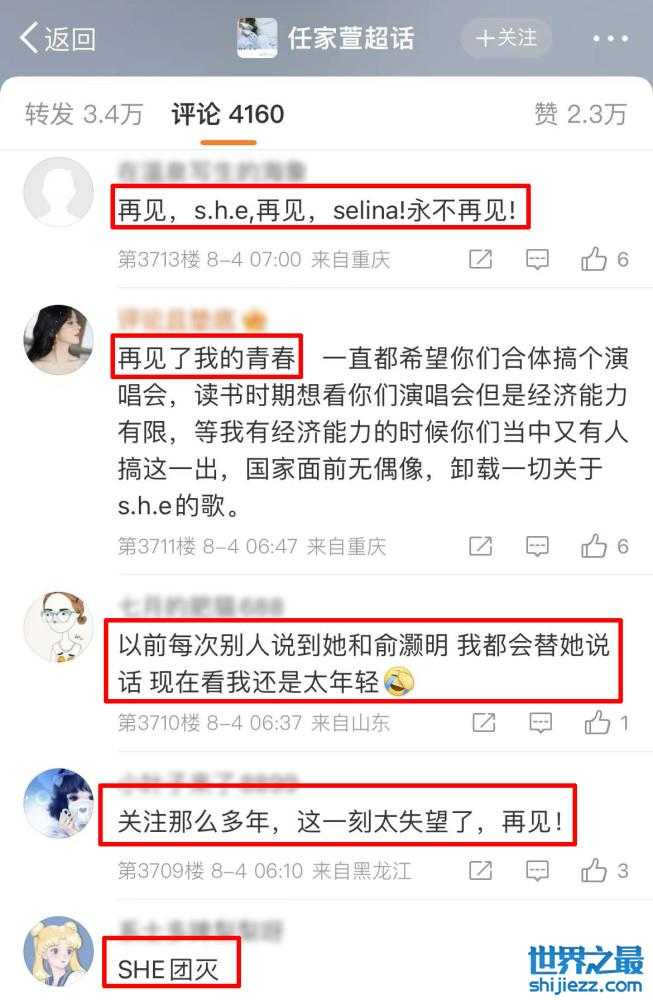Like the 第3713楼 comment from 重庆
Screen dimensions: 653x1000
coord(605,259)
